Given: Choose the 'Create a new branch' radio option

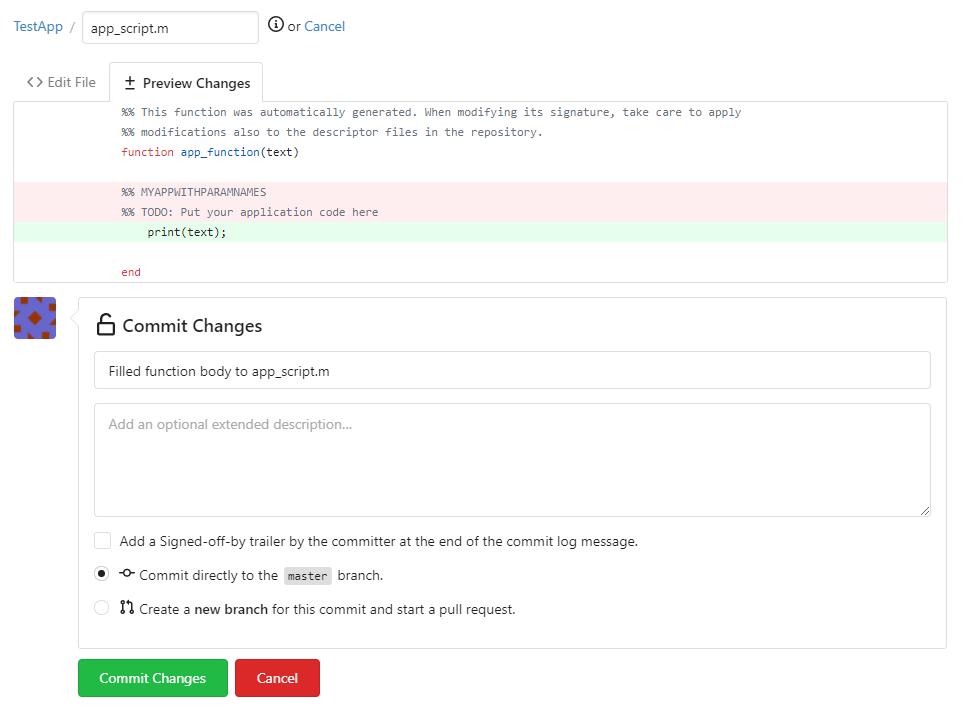Looking at the screenshot, I should (102, 608).
